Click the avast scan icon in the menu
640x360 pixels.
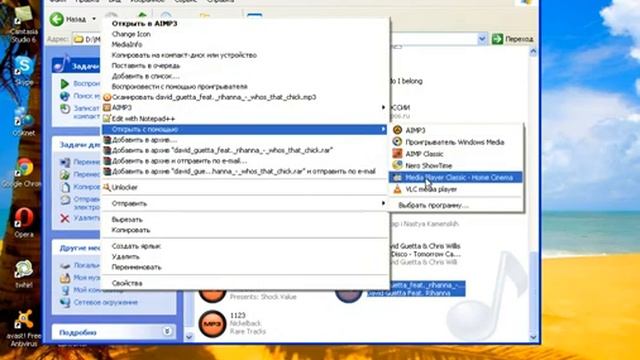pos(107,98)
